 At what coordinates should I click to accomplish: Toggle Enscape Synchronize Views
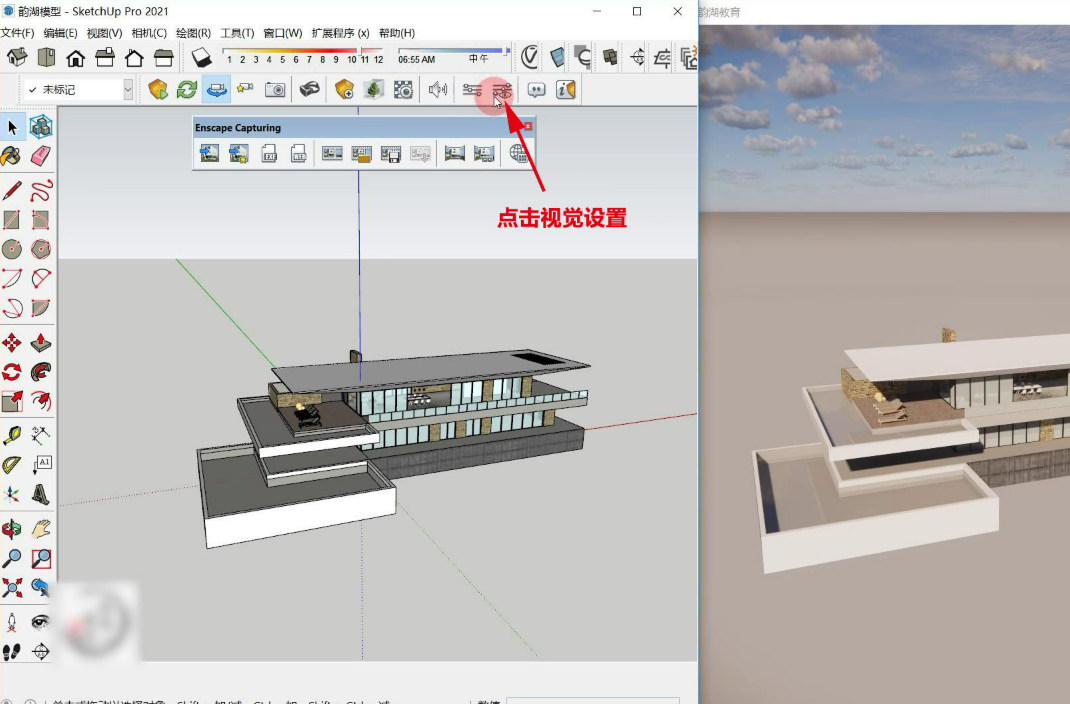216,89
